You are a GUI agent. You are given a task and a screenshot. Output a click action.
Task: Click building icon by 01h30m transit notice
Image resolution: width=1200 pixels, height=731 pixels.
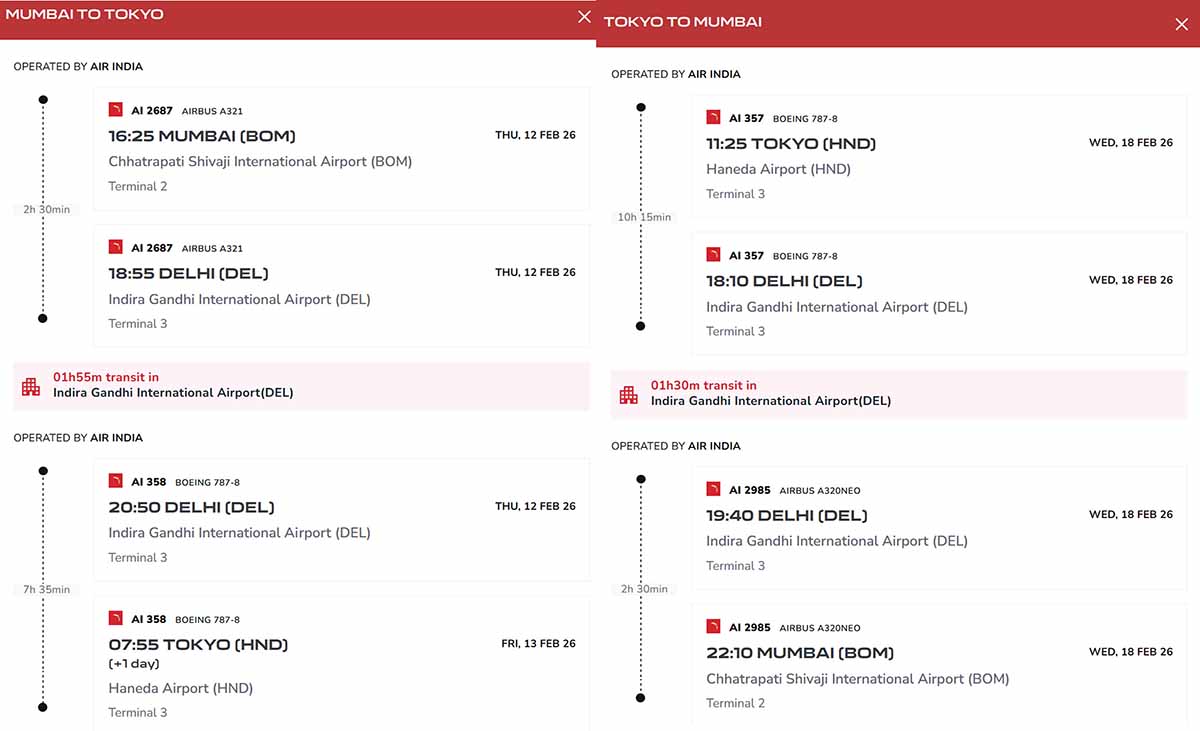click(x=628, y=394)
